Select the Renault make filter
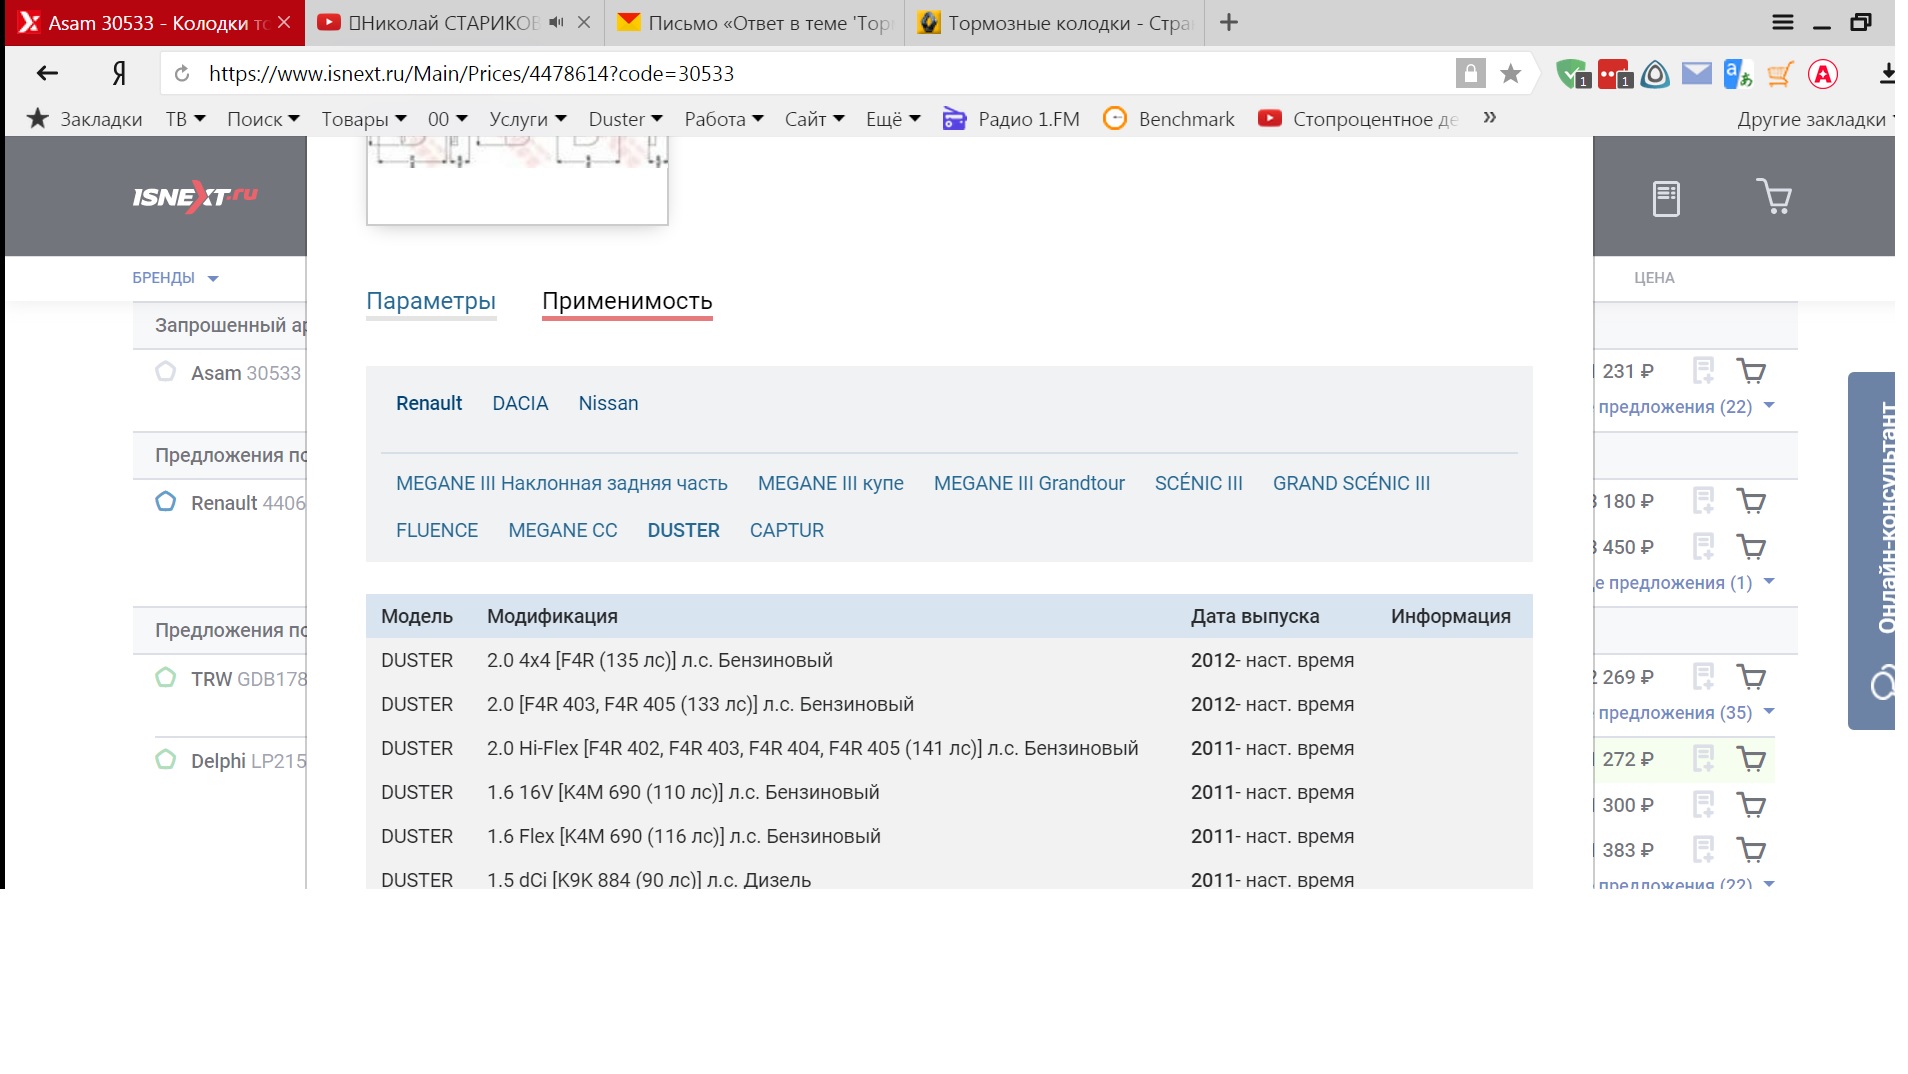This screenshot has width=1908, height=1074. click(x=429, y=403)
